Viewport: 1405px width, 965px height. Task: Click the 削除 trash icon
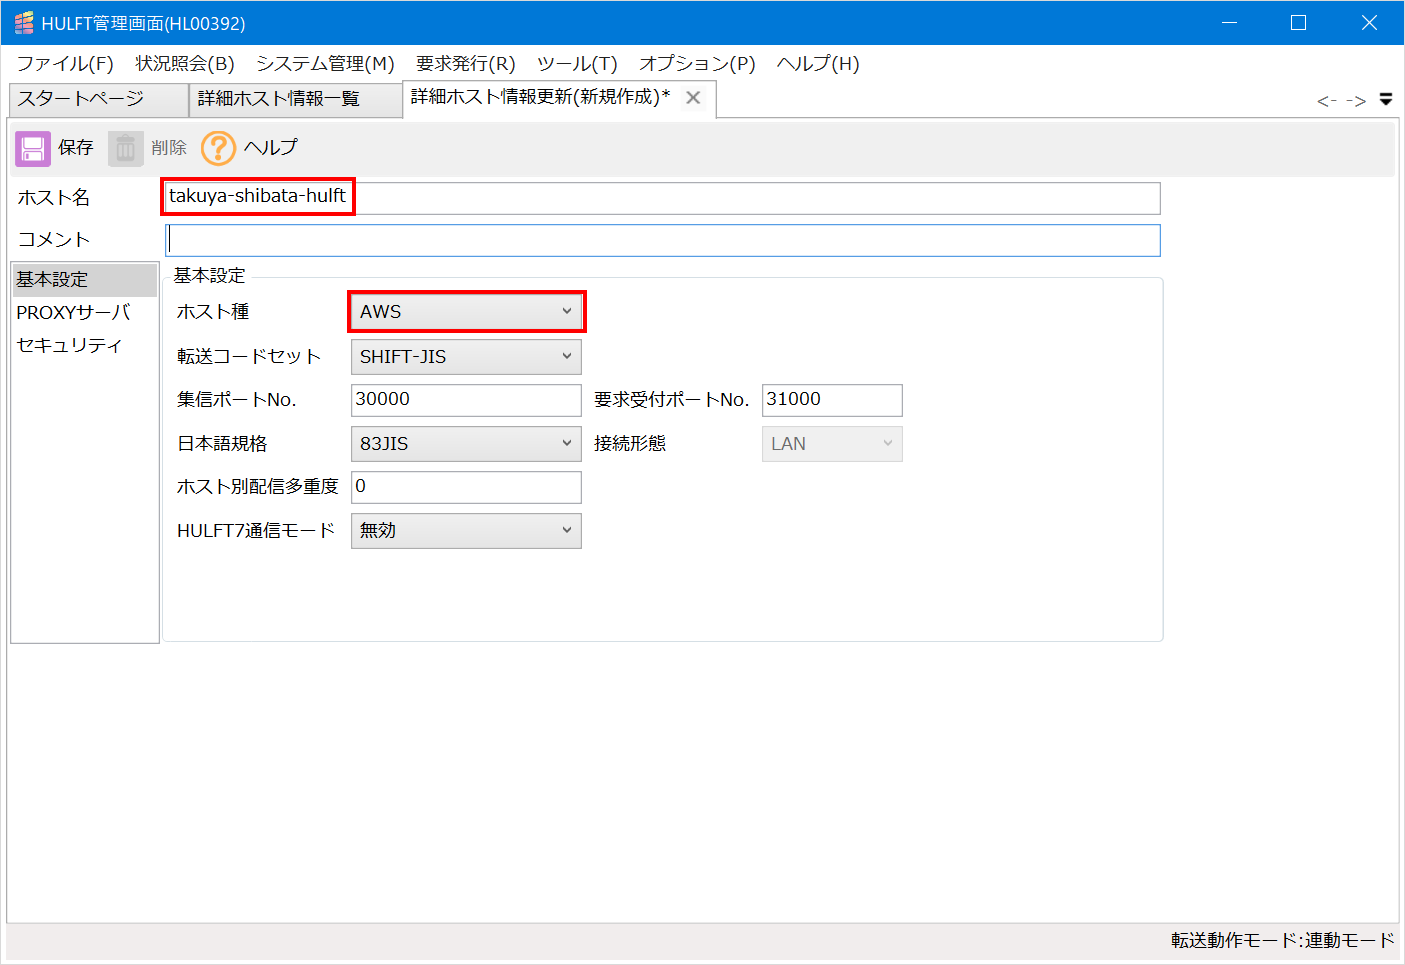(x=125, y=147)
